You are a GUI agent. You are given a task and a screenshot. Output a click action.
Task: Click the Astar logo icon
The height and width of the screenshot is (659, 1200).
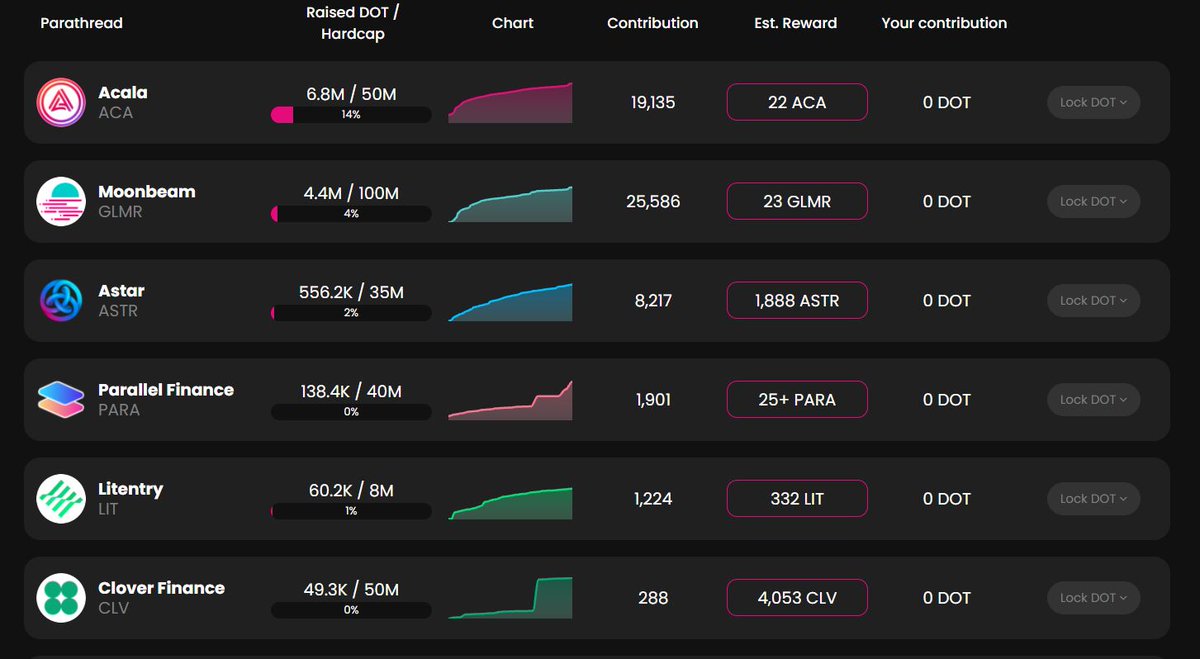click(61, 300)
